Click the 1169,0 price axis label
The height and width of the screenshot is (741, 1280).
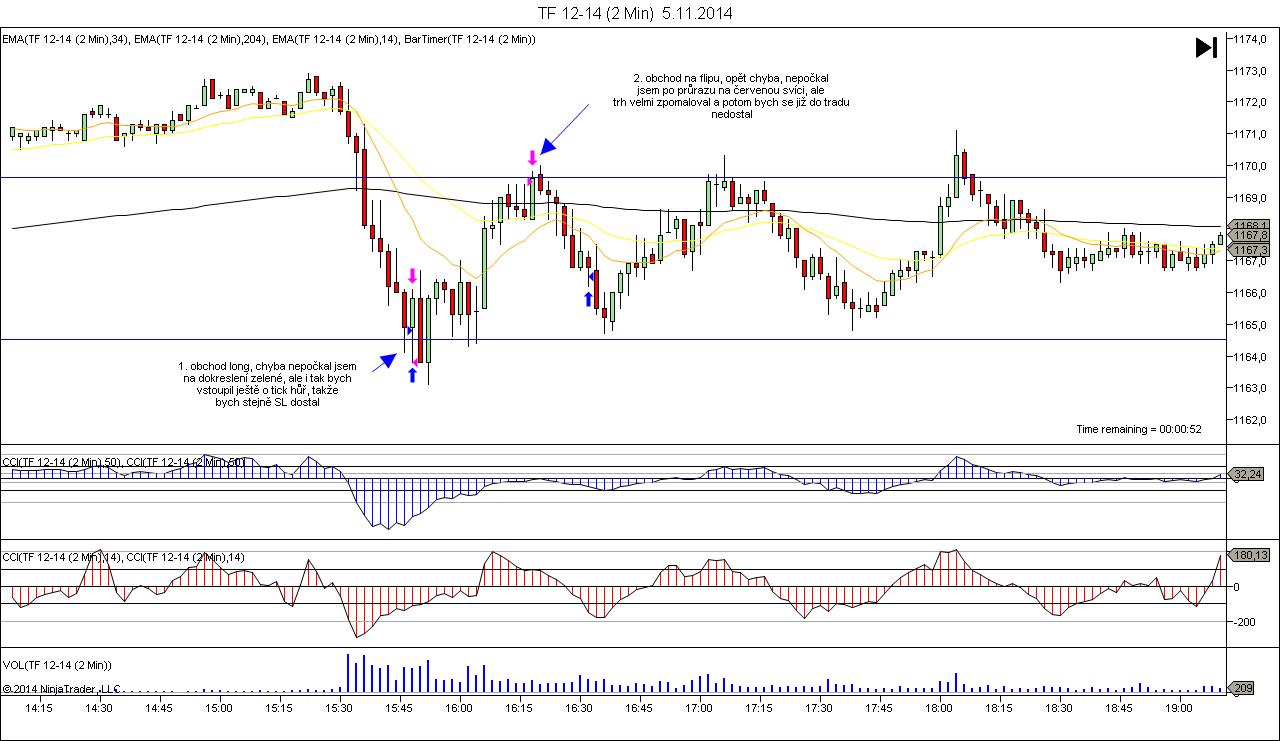pos(1251,198)
